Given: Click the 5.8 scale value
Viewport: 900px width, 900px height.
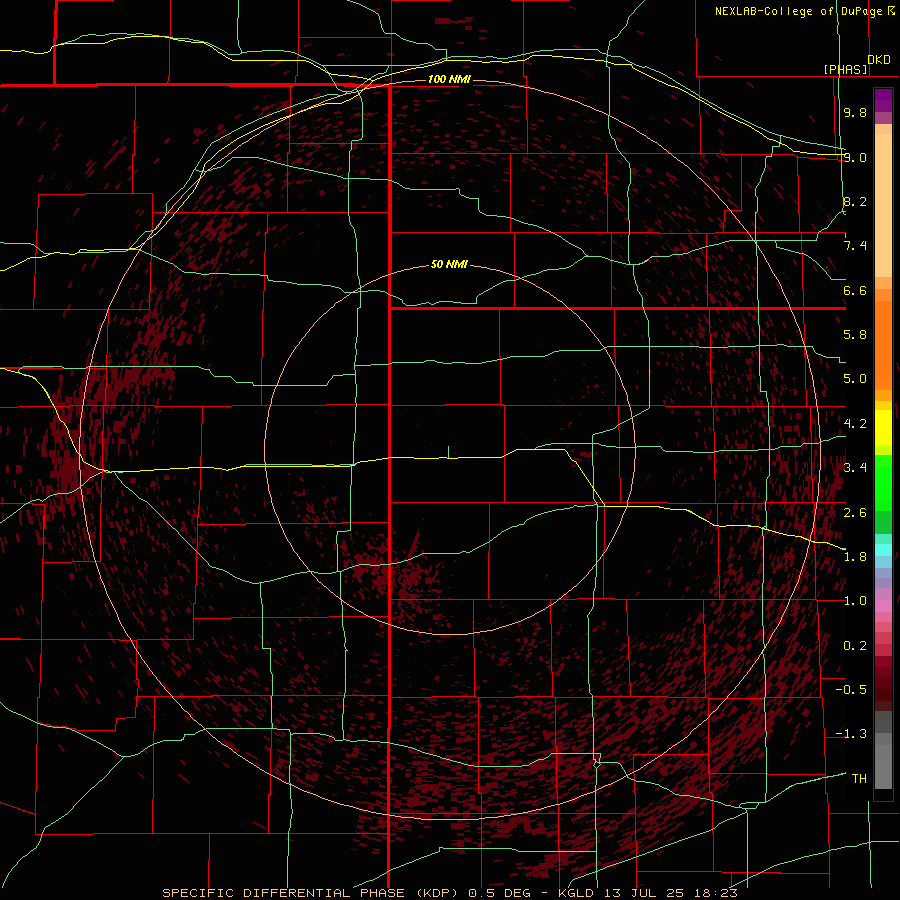Looking at the screenshot, I should [855, 335].
